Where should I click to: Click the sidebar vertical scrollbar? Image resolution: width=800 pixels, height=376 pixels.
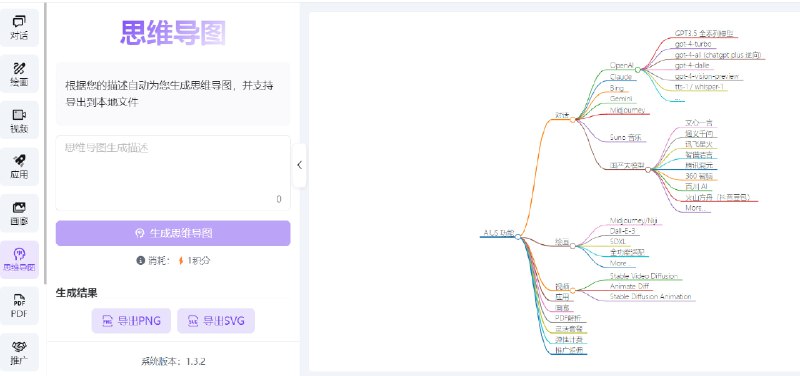(45, 143)
